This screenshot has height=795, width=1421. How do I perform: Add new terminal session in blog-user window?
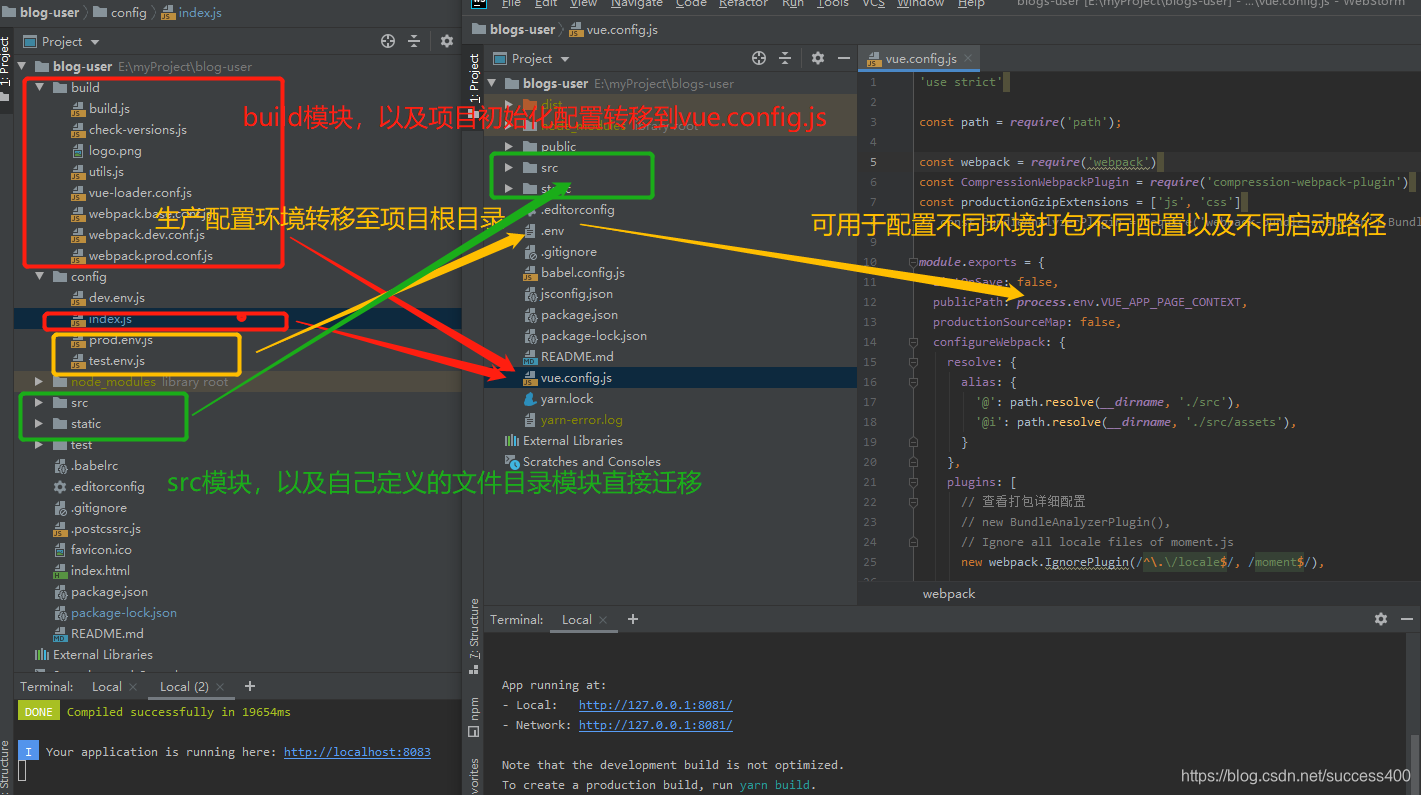coord(250,686)
